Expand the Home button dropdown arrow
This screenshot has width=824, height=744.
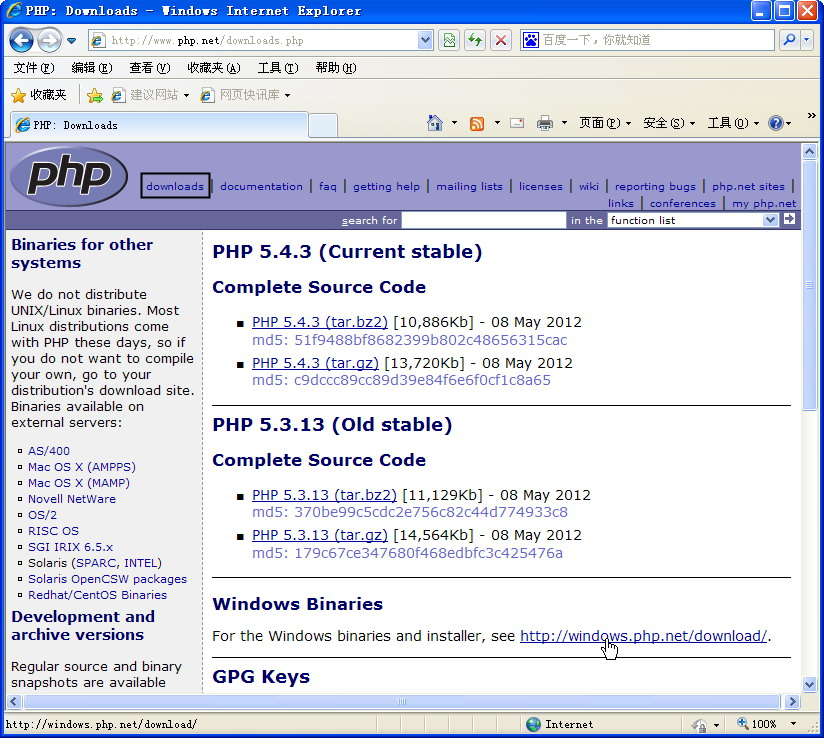tap(455, 123)
